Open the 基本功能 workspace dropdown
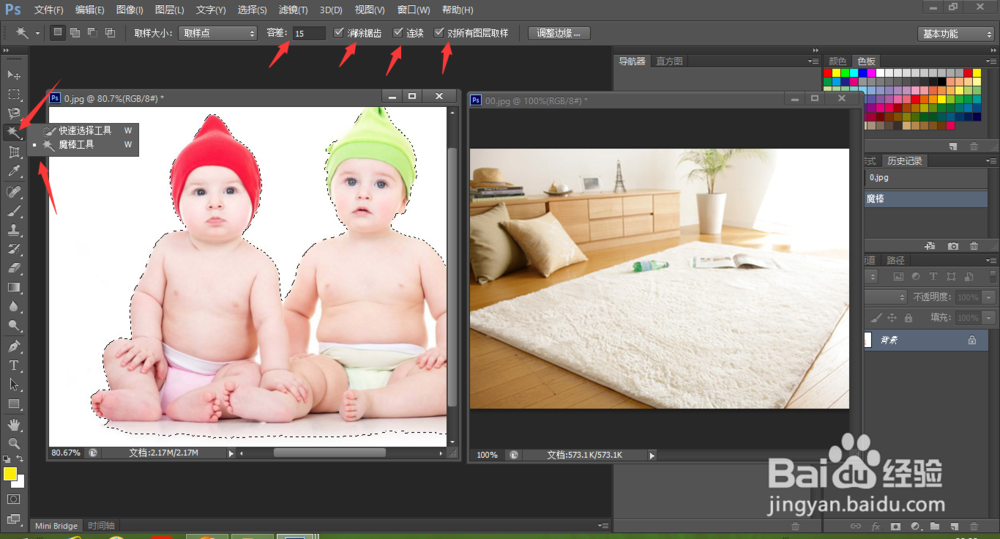1000x539 pixels. tap(956, 34)
